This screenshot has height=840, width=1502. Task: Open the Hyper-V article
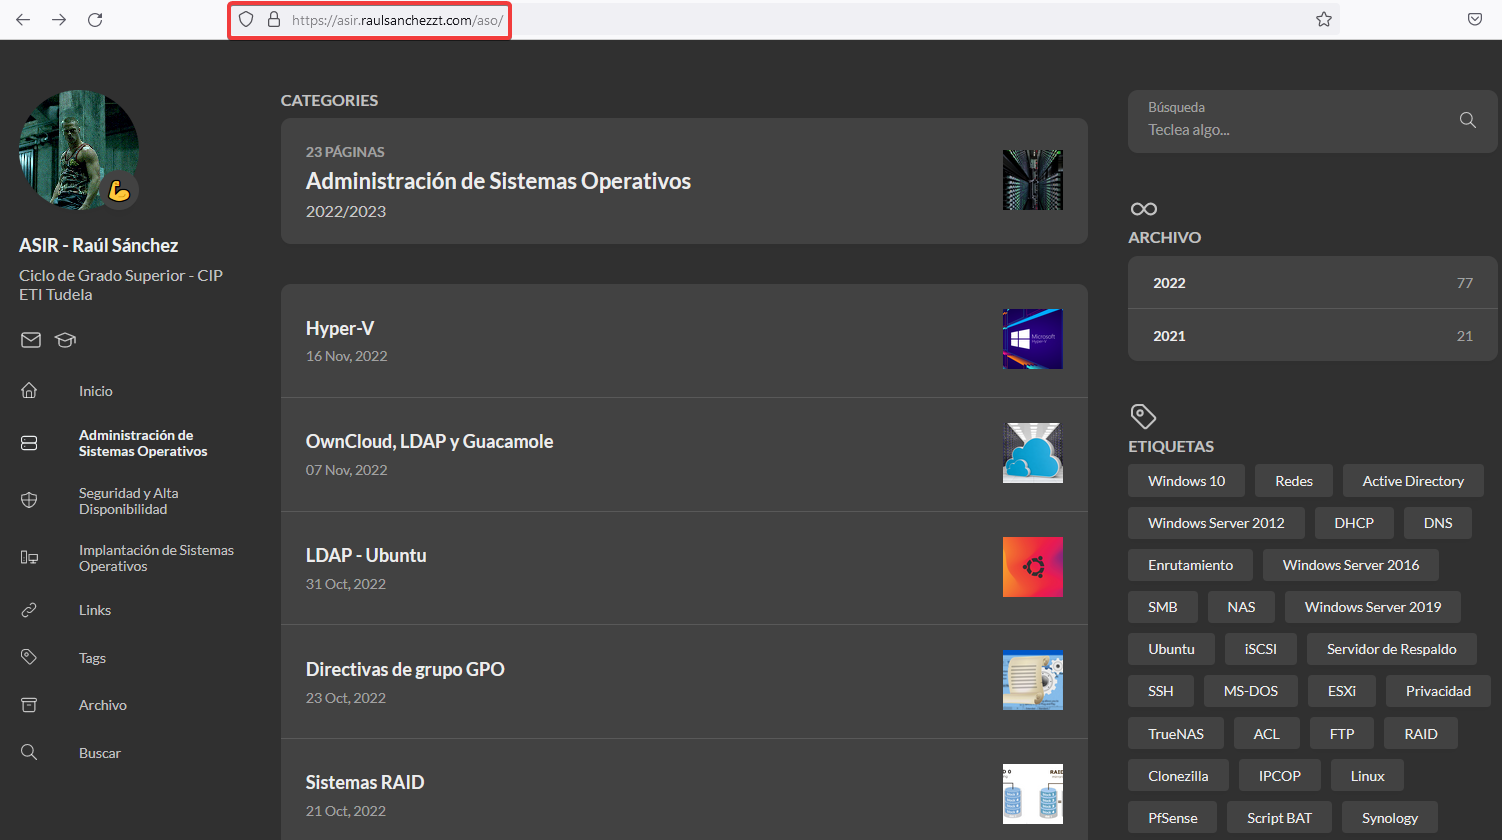pos(340,329)
